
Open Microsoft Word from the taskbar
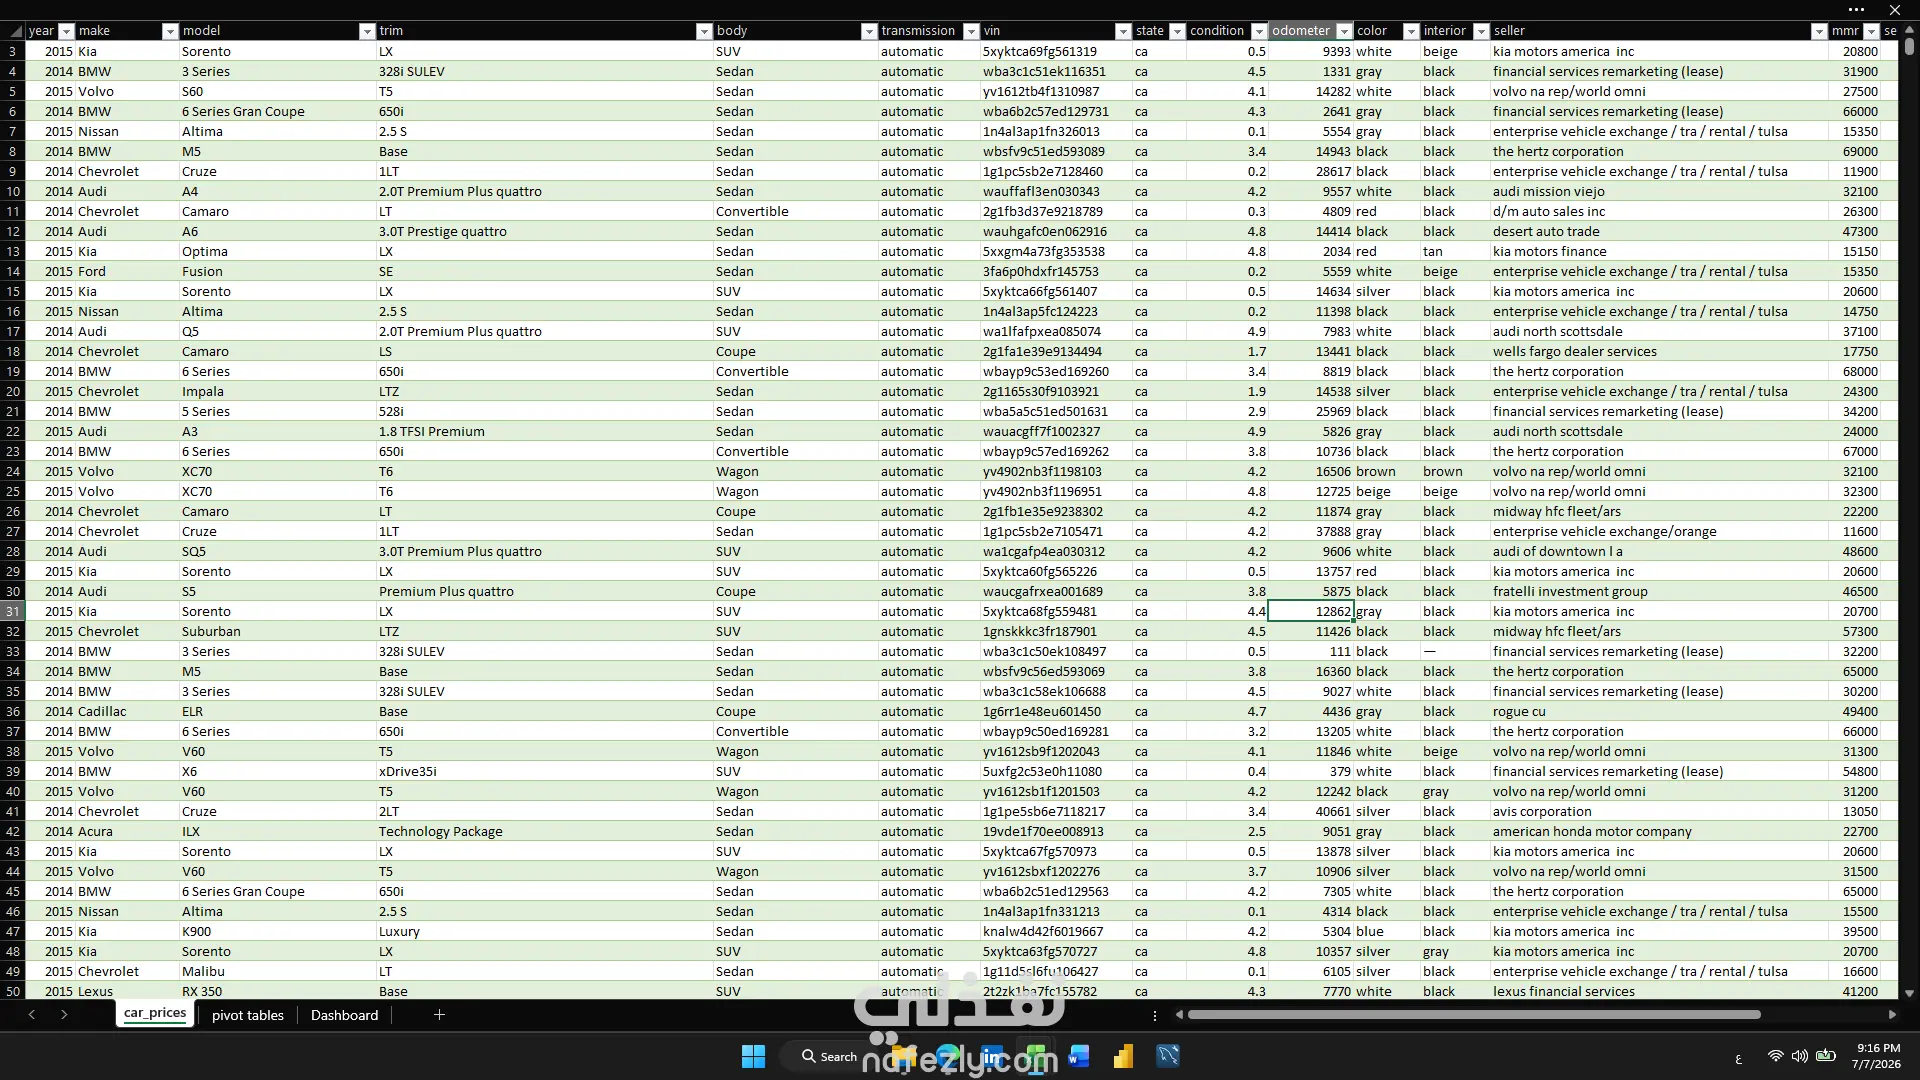point(1079,1056)
